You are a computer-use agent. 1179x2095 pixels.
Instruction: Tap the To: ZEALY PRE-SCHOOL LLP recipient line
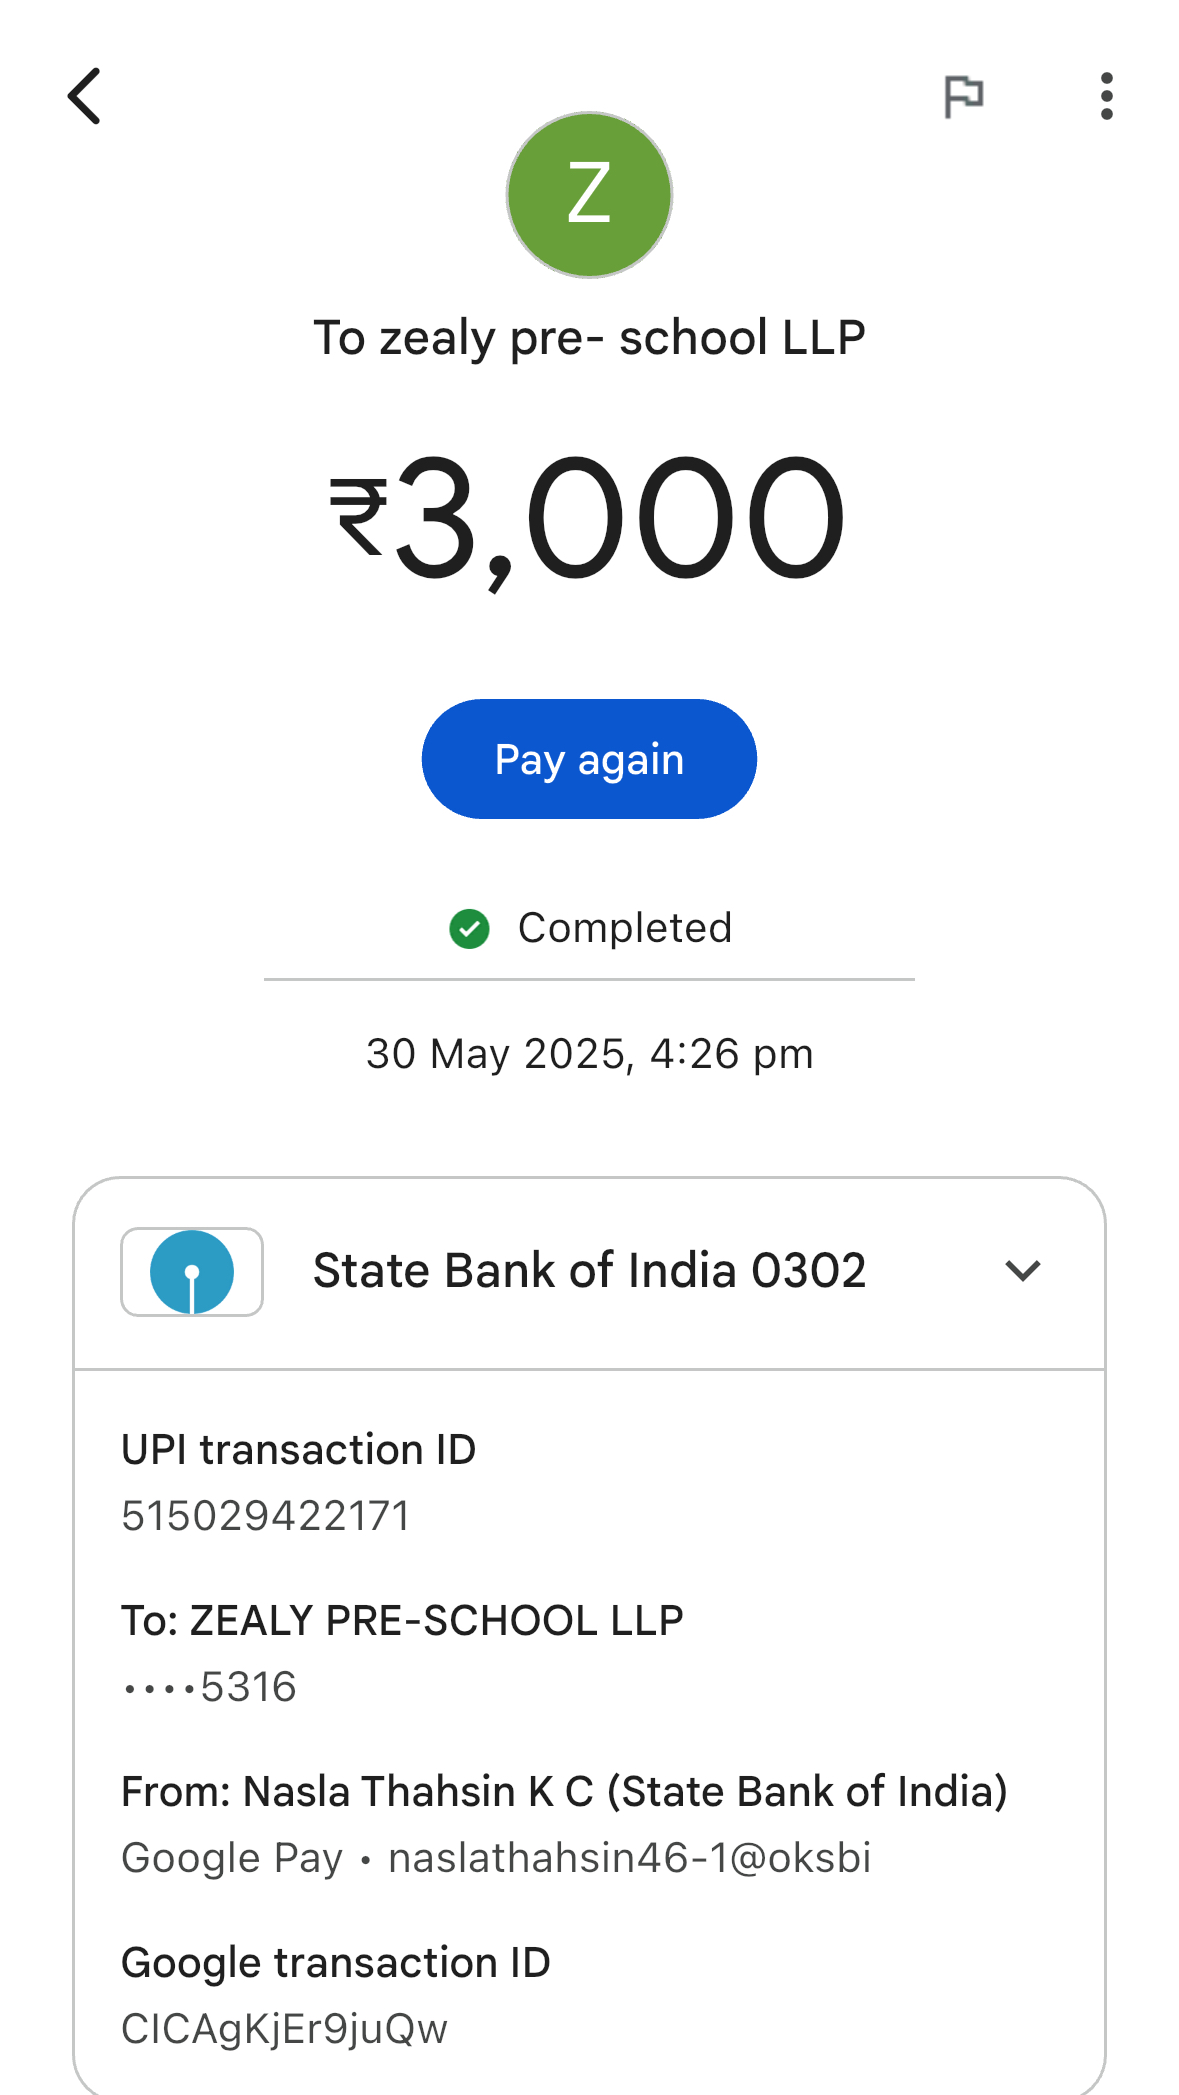tap(402, 1621)
